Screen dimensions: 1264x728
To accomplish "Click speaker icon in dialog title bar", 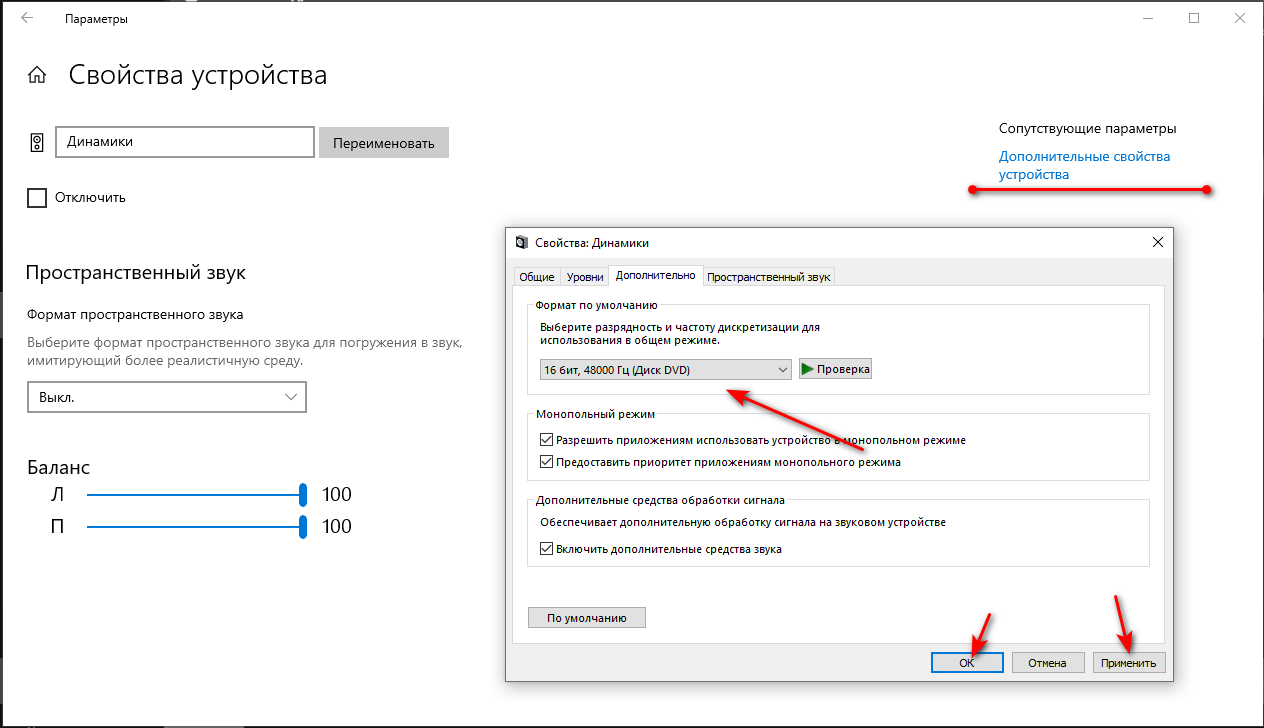I will pos(521,243).
